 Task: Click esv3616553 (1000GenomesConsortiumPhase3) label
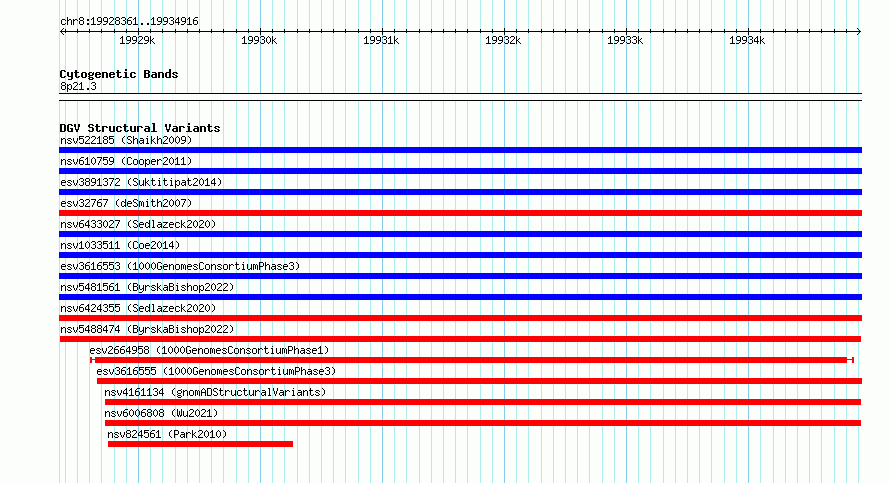(x=180, y=266)
